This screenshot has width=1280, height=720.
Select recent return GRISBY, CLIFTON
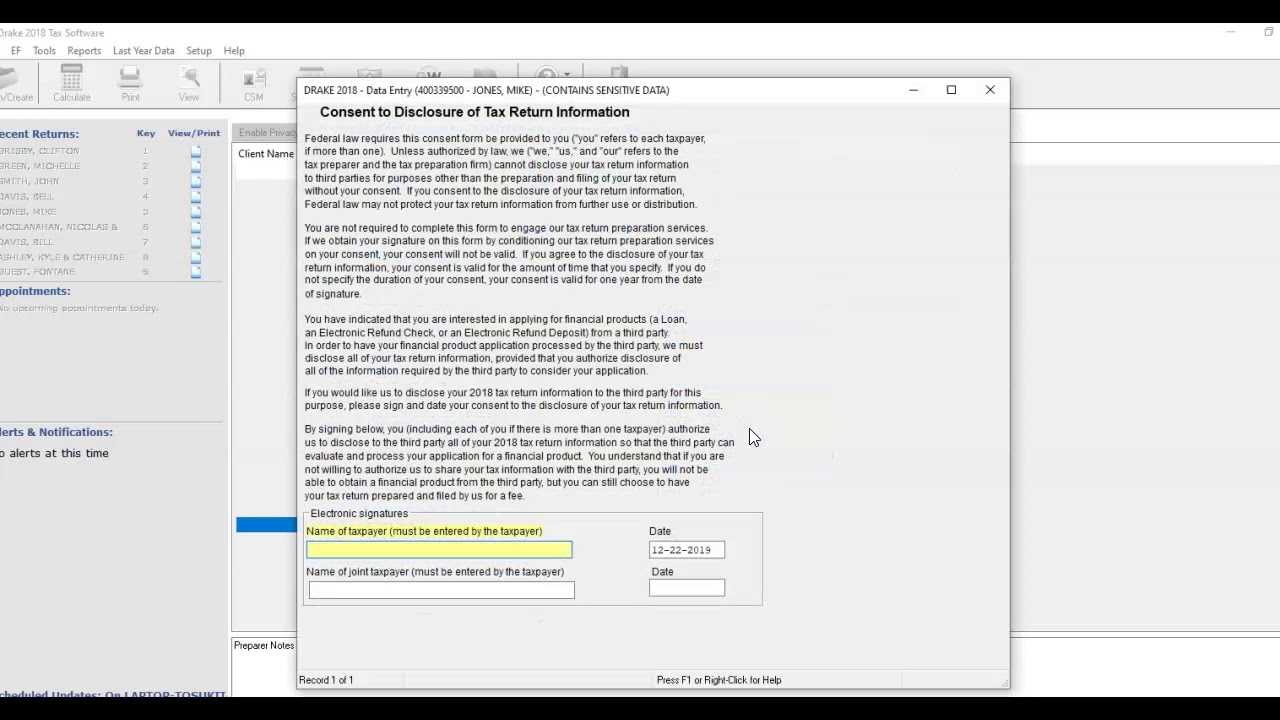click(39, 151)
